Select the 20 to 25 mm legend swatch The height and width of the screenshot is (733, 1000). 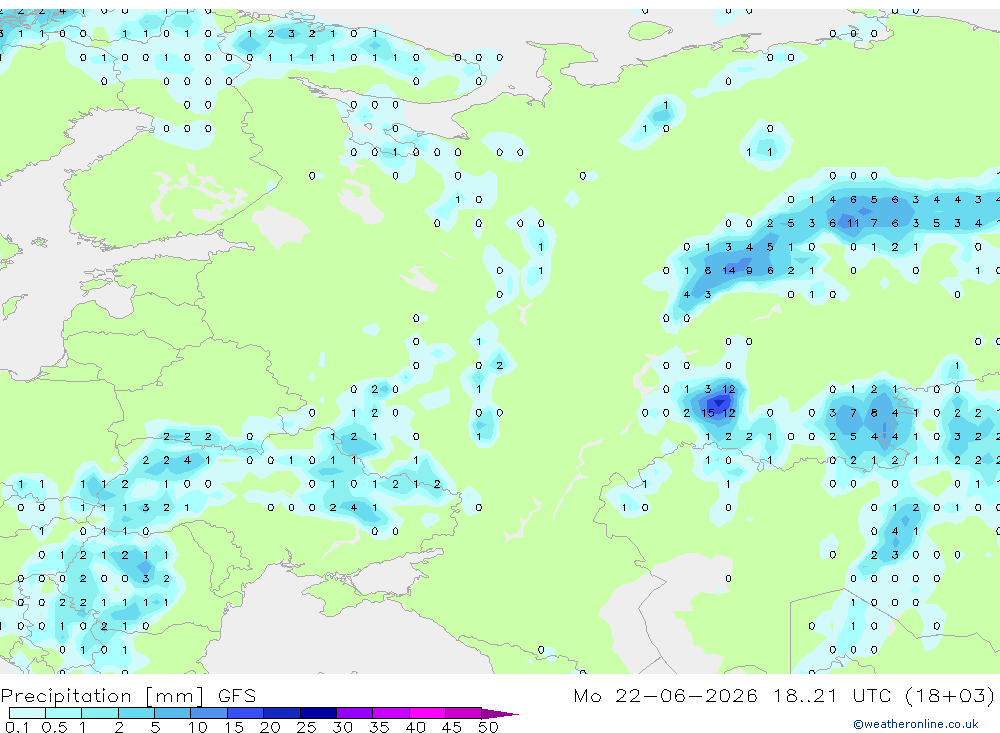pyautogui.click(x=281, y=713)
